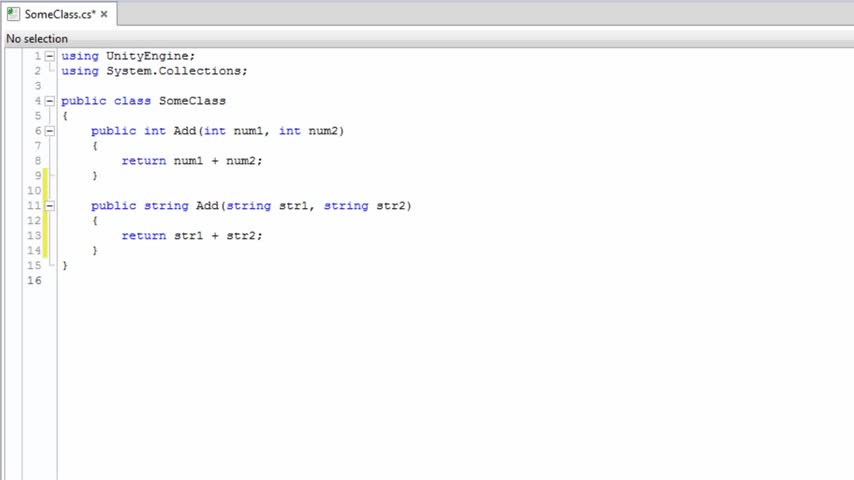Switch to the SomeClass.cs tab
This screenshot has width=854, height=480.
click(x=60, y=14)
